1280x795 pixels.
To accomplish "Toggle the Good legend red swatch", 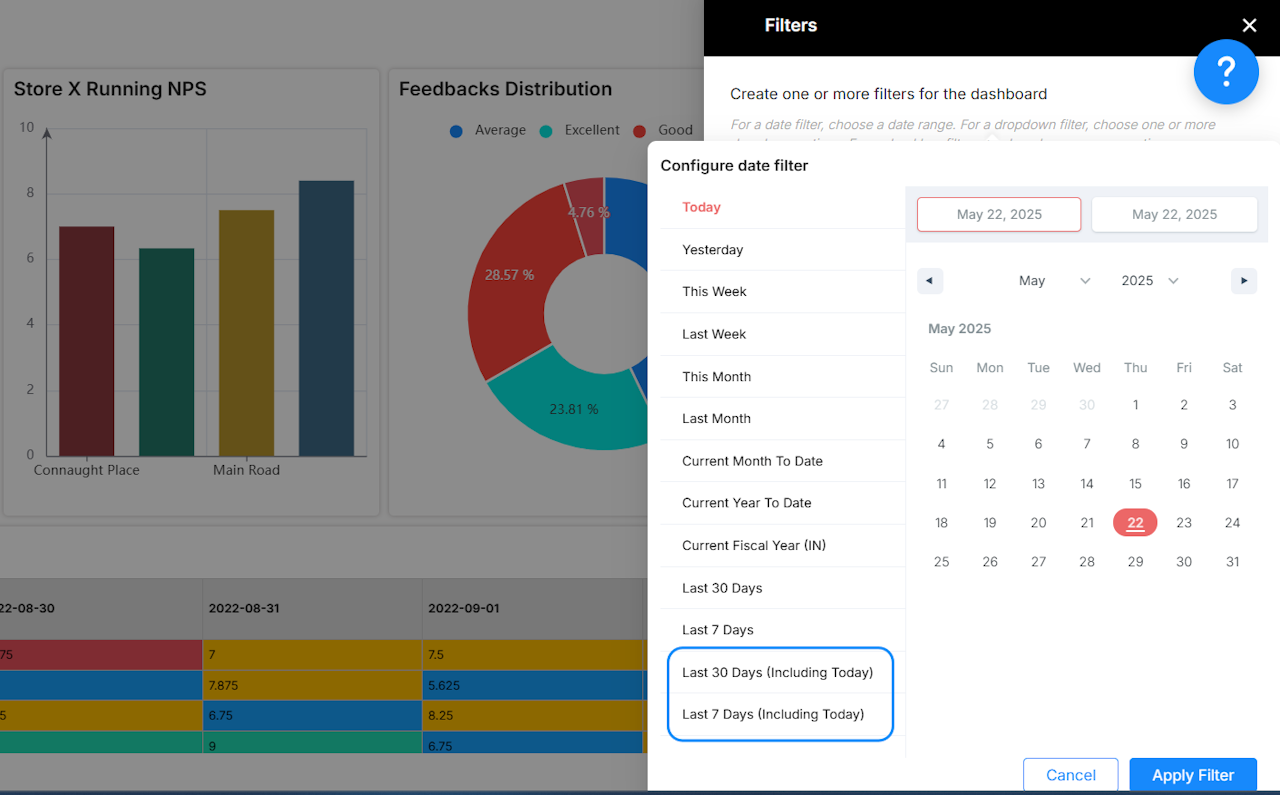I will (x=640, y=131).
